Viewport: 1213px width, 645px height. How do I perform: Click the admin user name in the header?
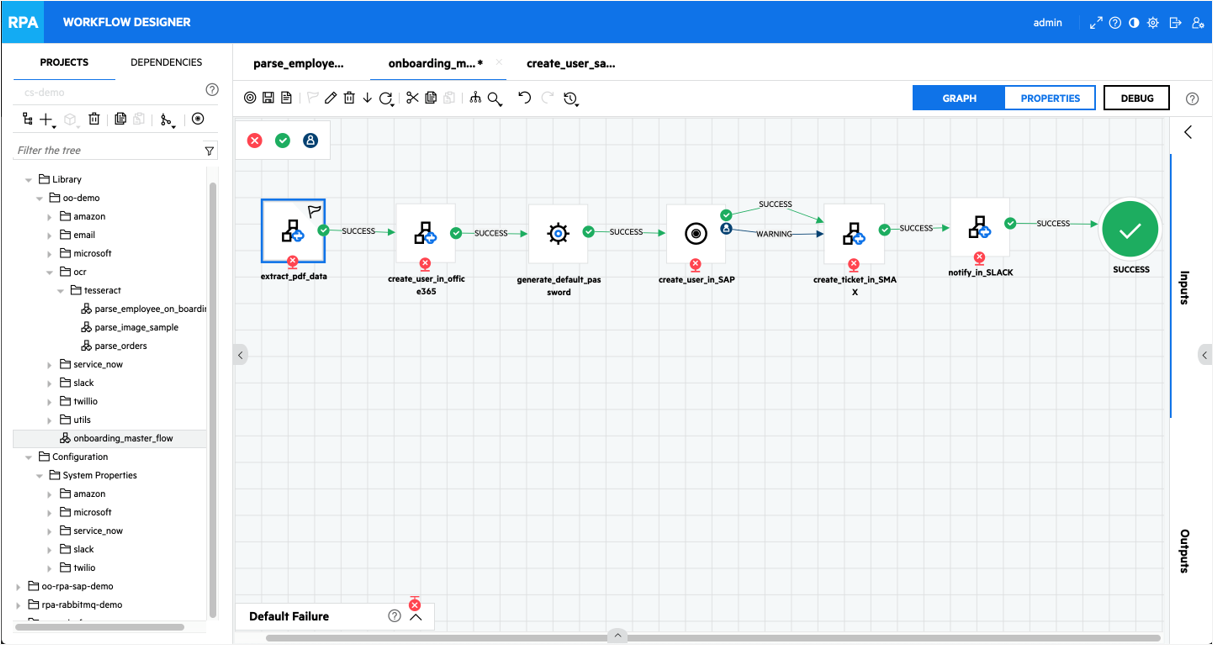[x=1047, y=23]
